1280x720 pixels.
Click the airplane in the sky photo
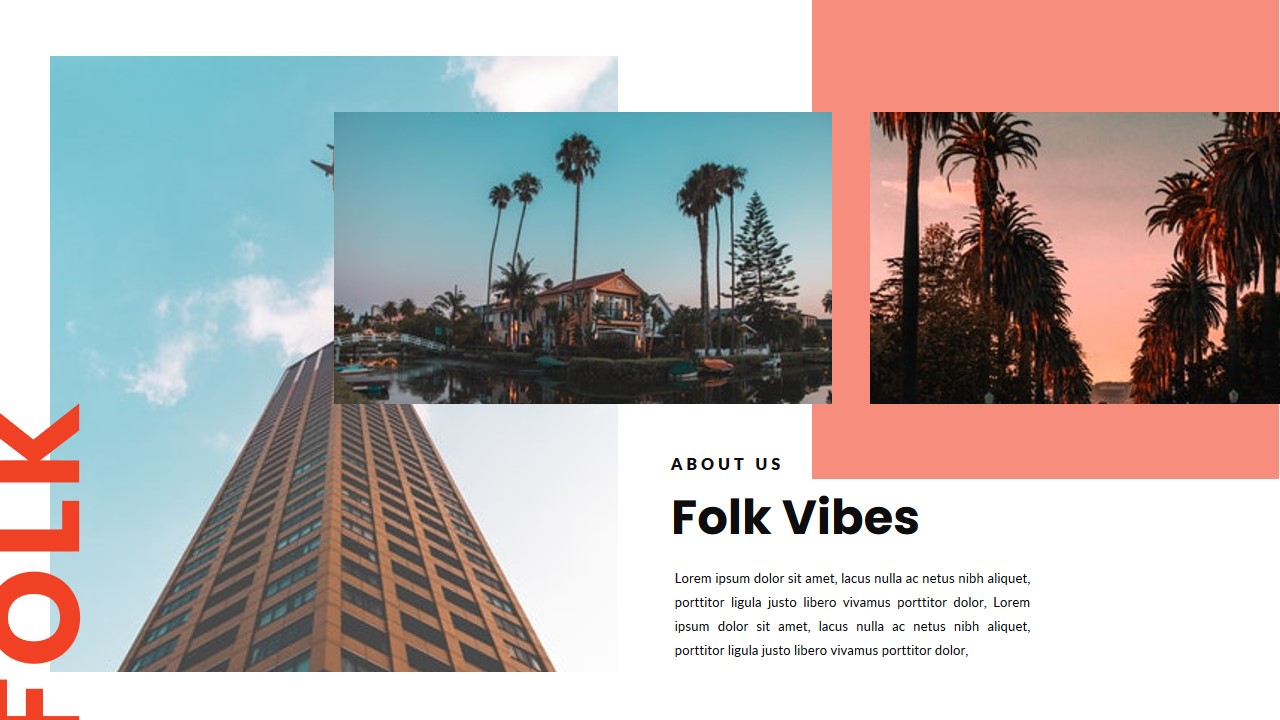(324, 160)
